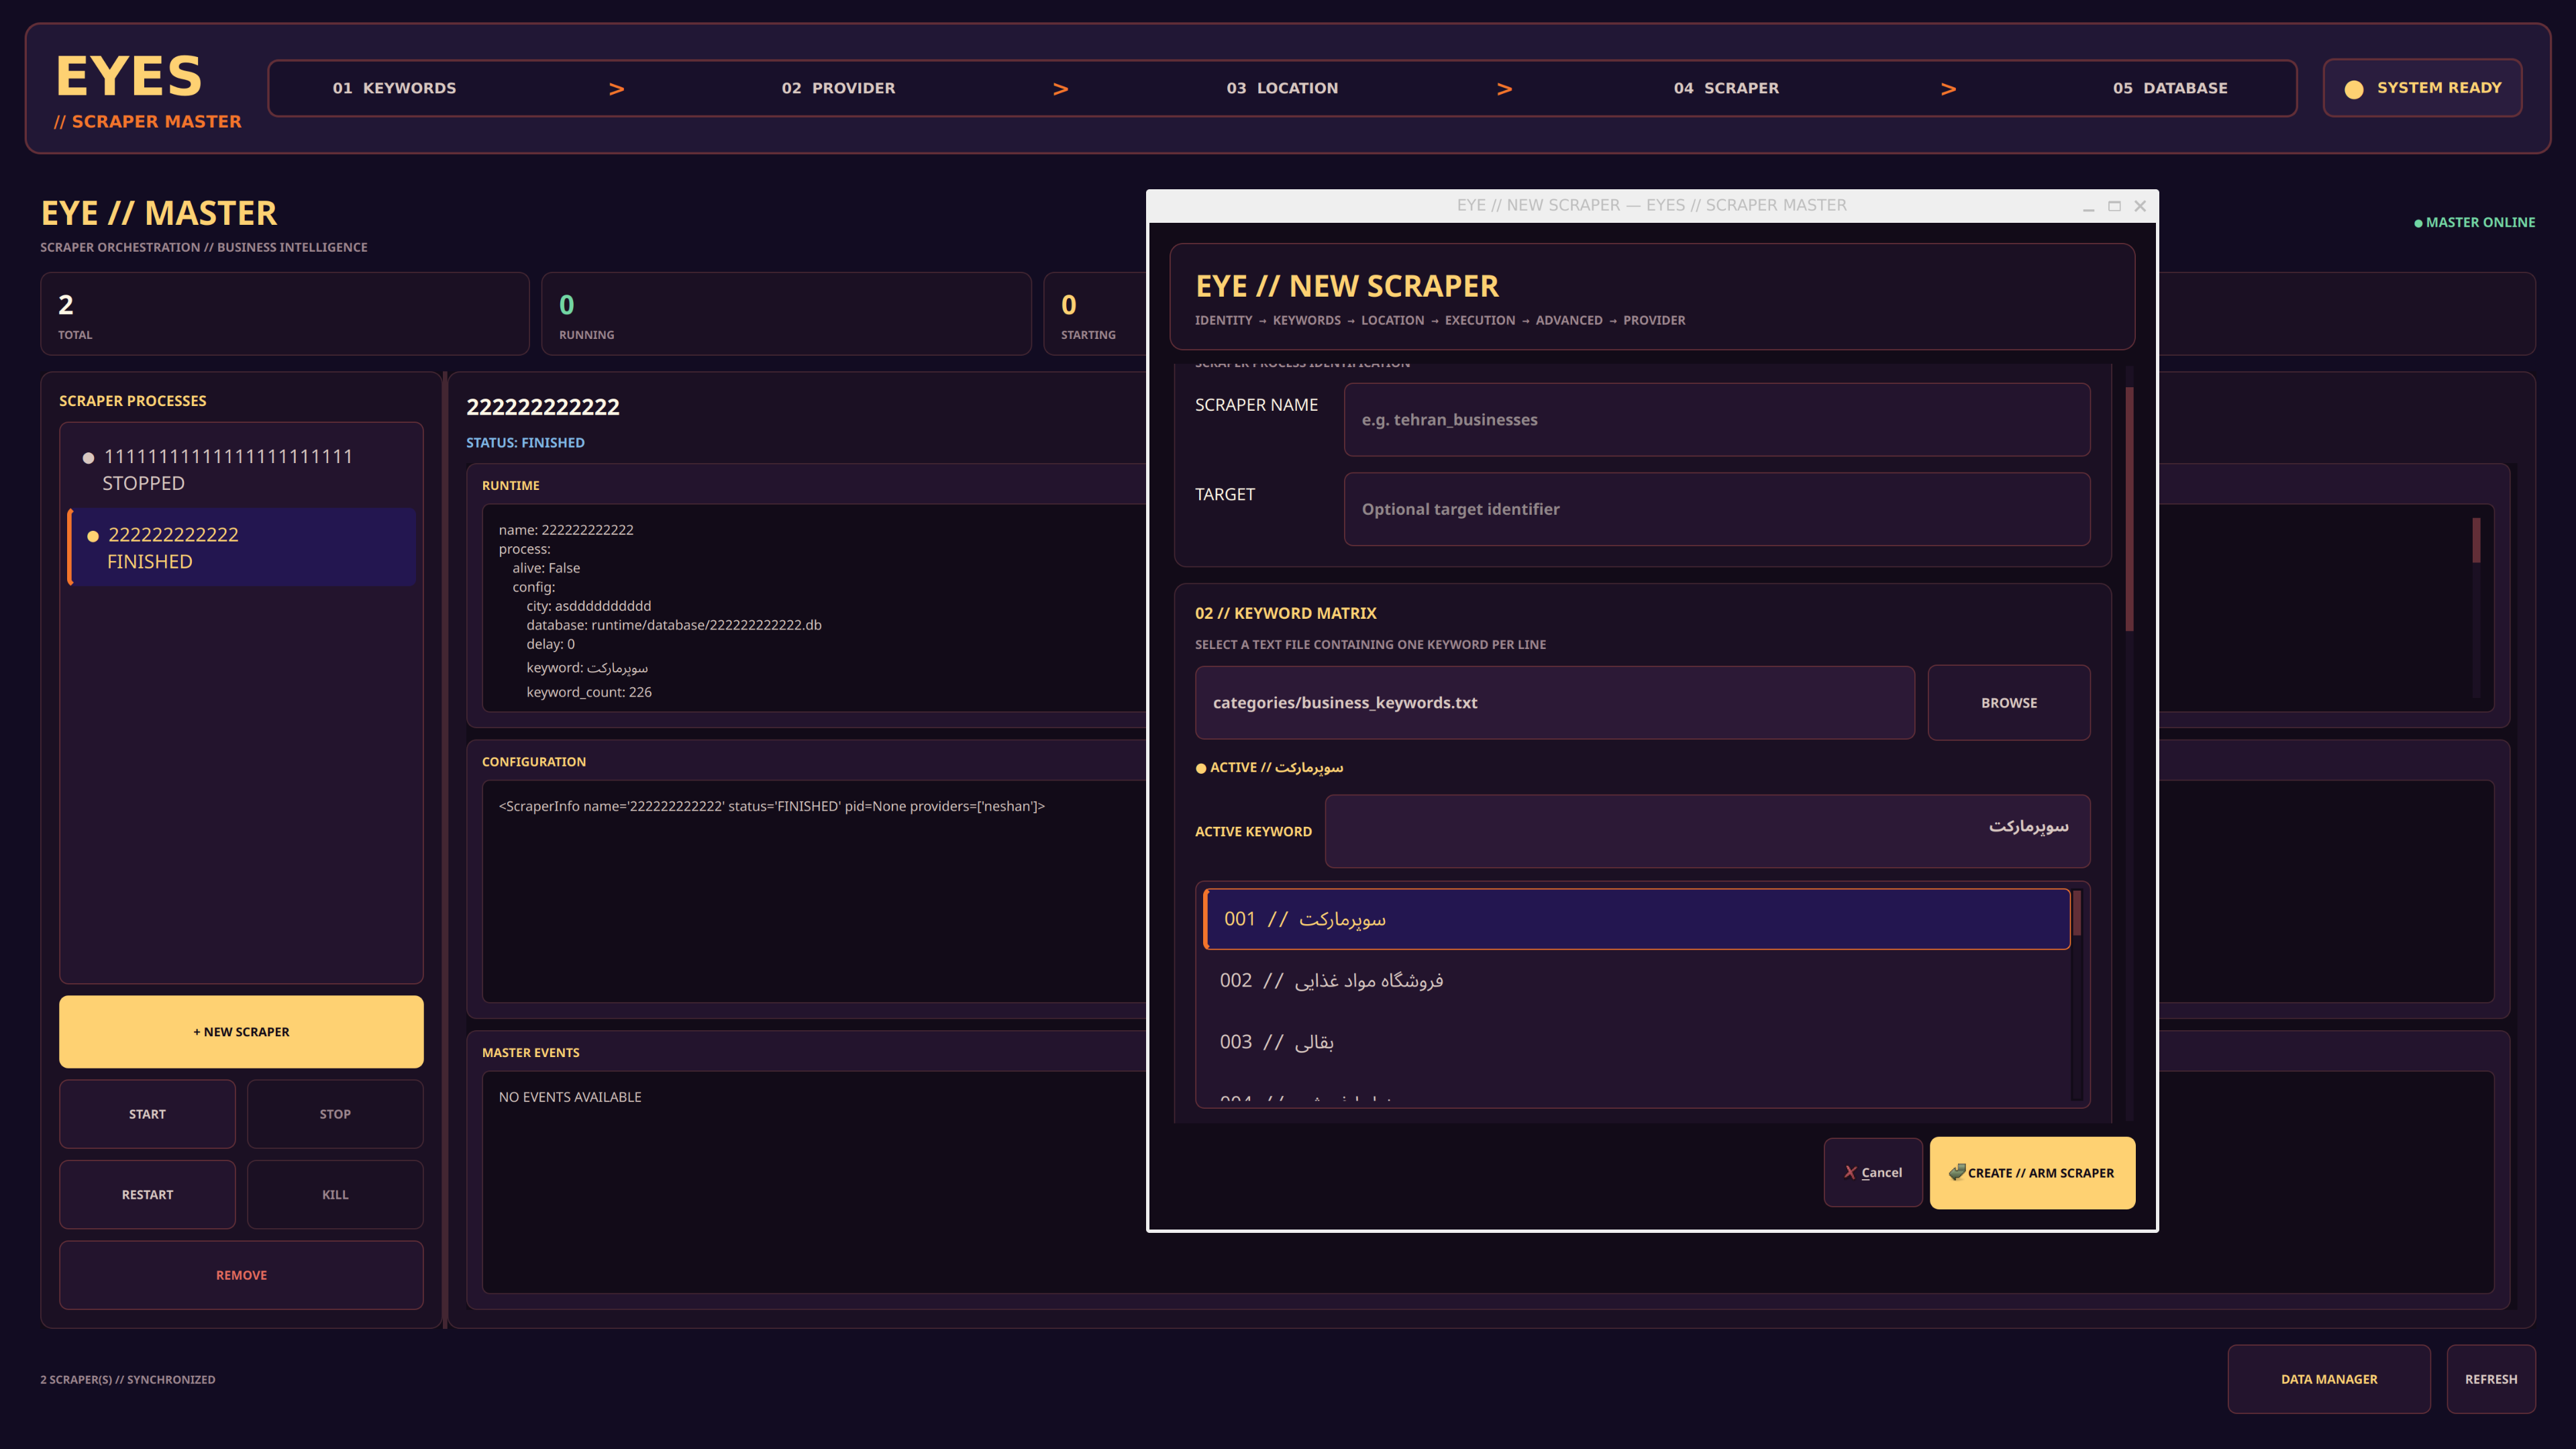The height and width of the screenshot is (1449, 2576).
Task: Click the STATUS: FINISHED label
Action: point(525,442)
